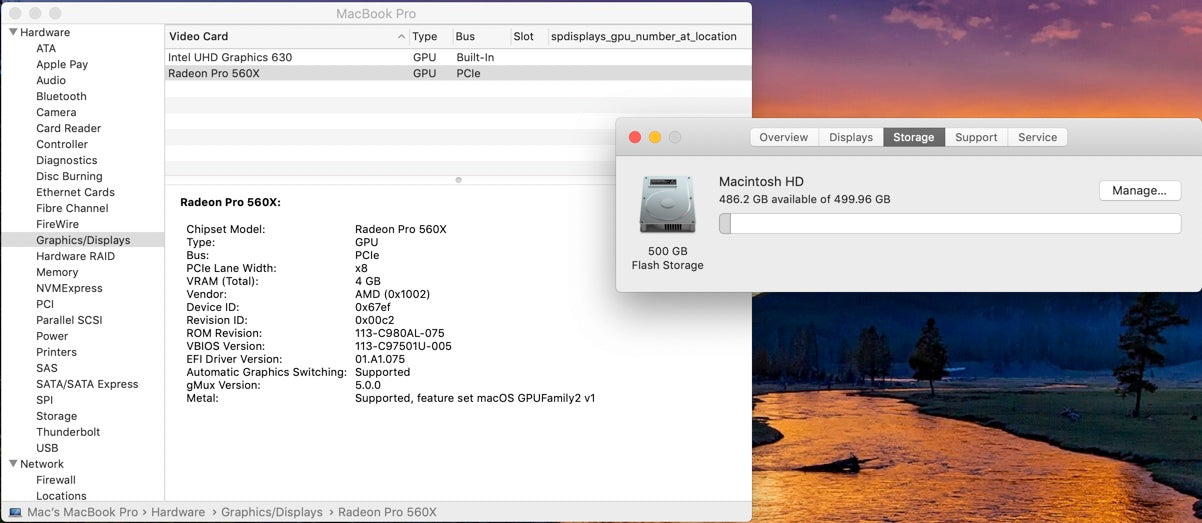Open the Service tab
The image size is (1202, 523).
point(1037,137)
